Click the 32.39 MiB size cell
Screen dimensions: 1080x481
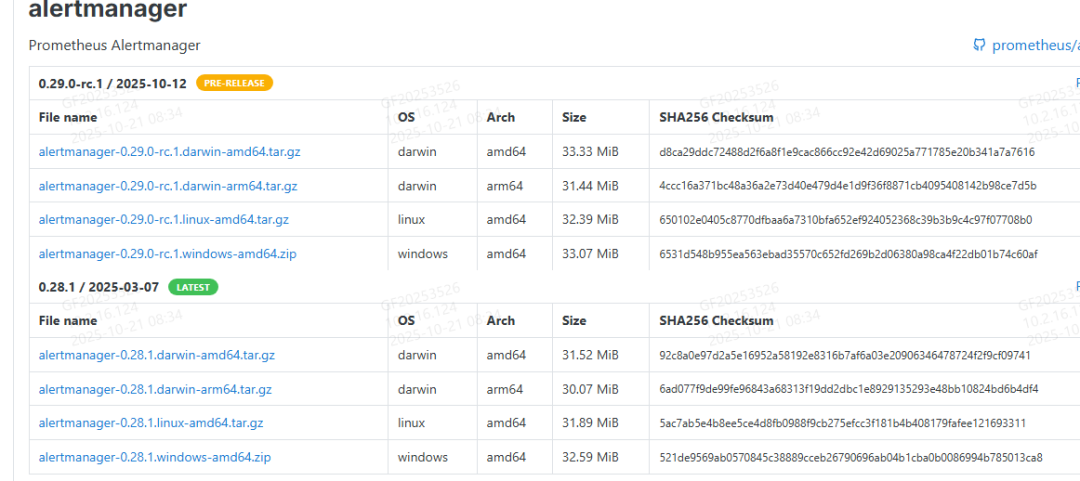[x=590, y=220]
